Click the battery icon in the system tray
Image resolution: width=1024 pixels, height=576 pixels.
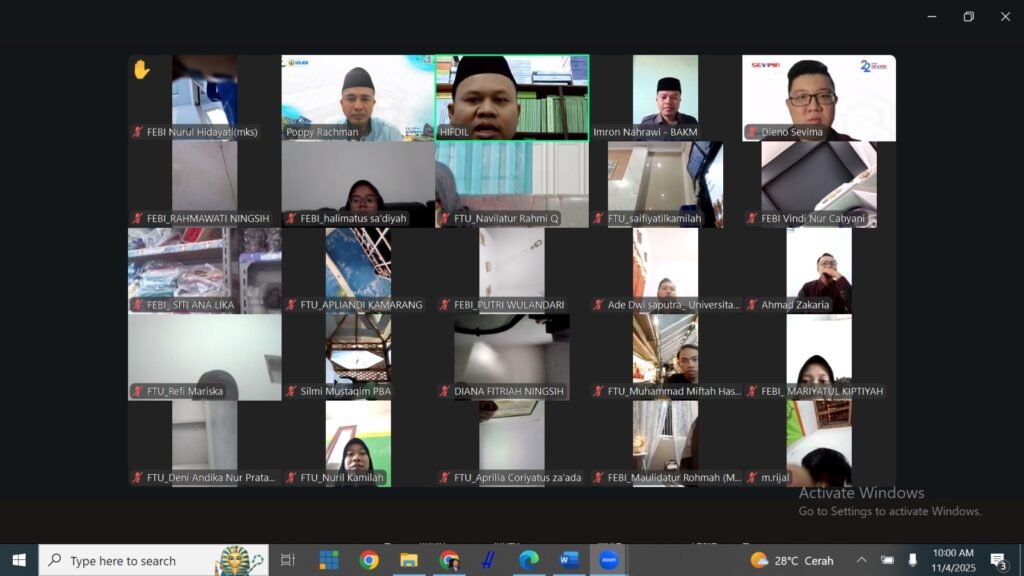pyautogui.click(x=886, y=560)
